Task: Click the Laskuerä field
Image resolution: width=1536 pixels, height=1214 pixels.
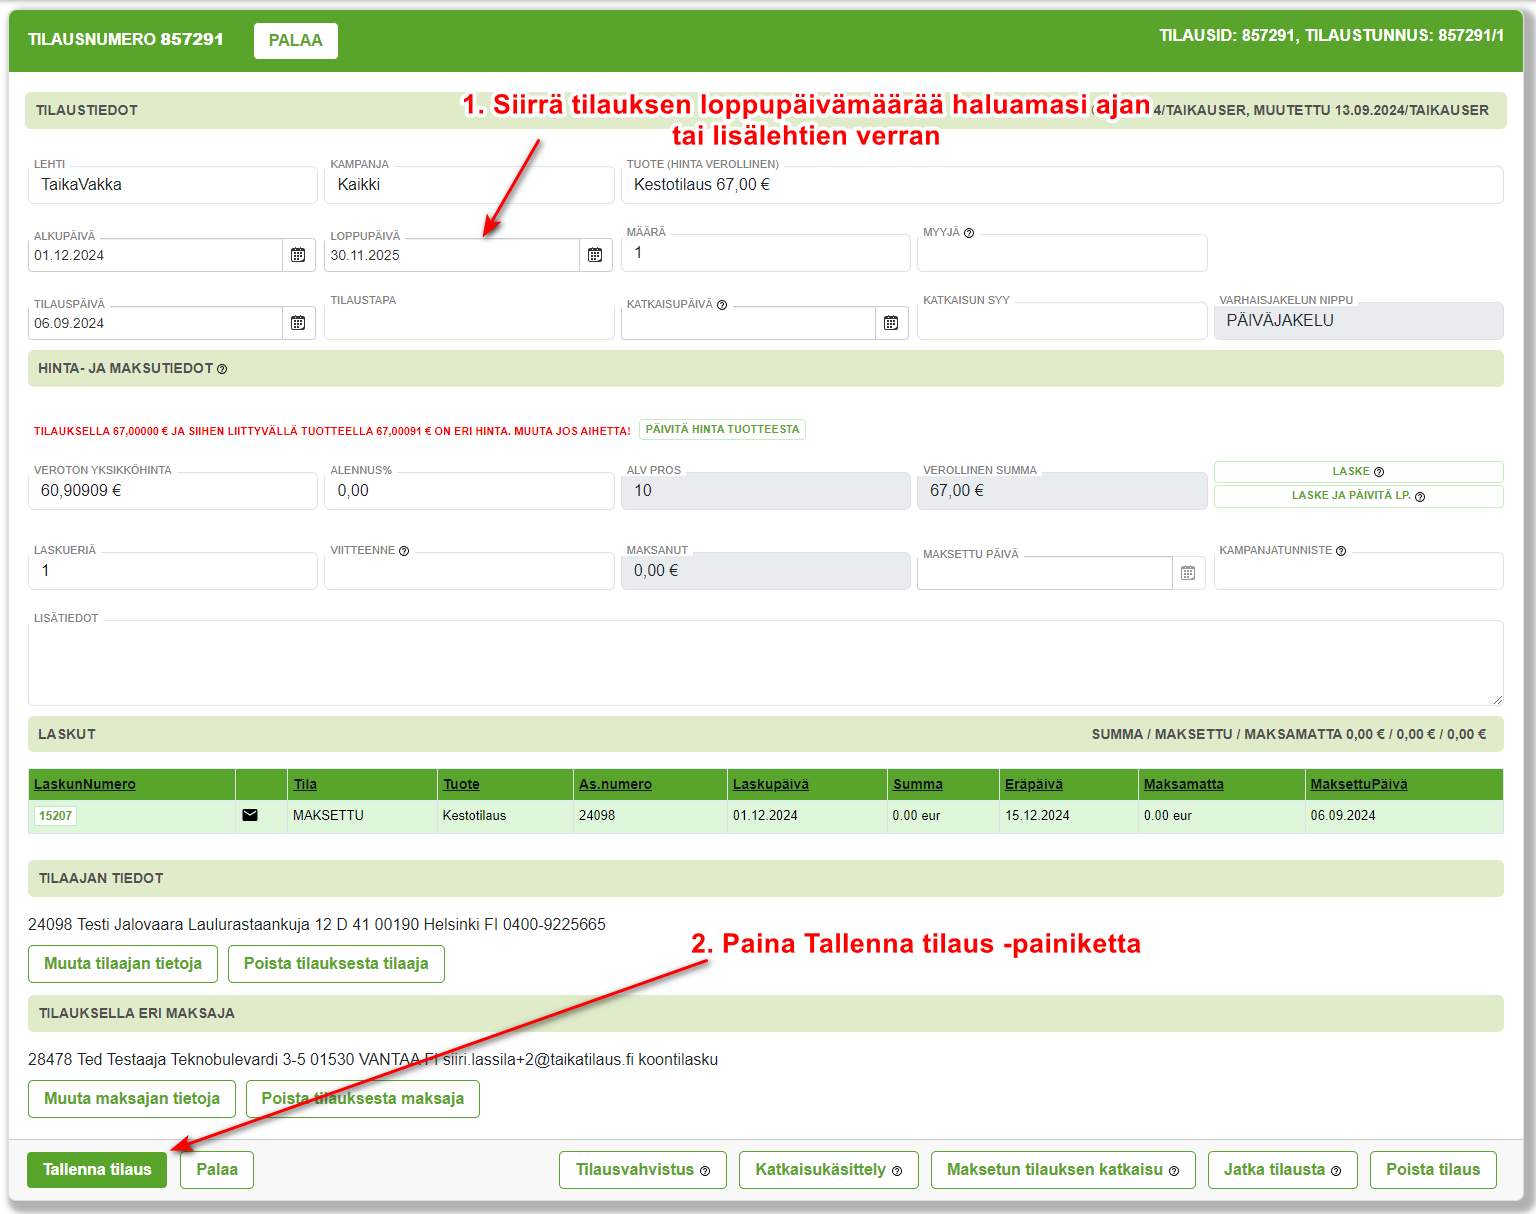Action: pos(173,571)
